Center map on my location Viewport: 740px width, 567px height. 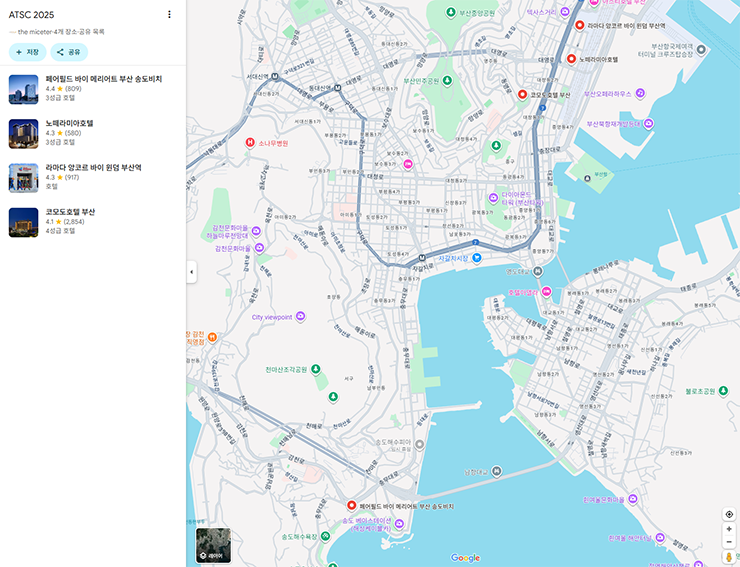[x=729, y=514]
